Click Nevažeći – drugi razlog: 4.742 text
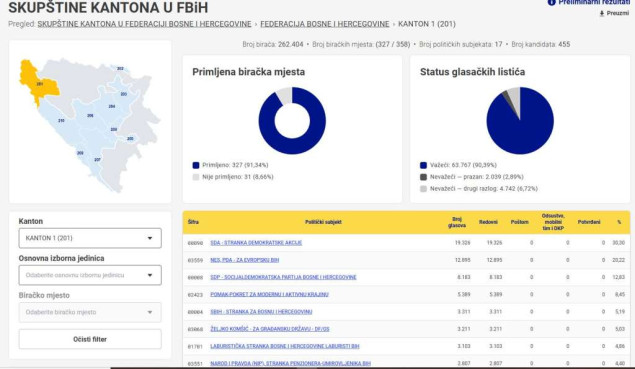The image size is (635, 369). coord(484,189)
